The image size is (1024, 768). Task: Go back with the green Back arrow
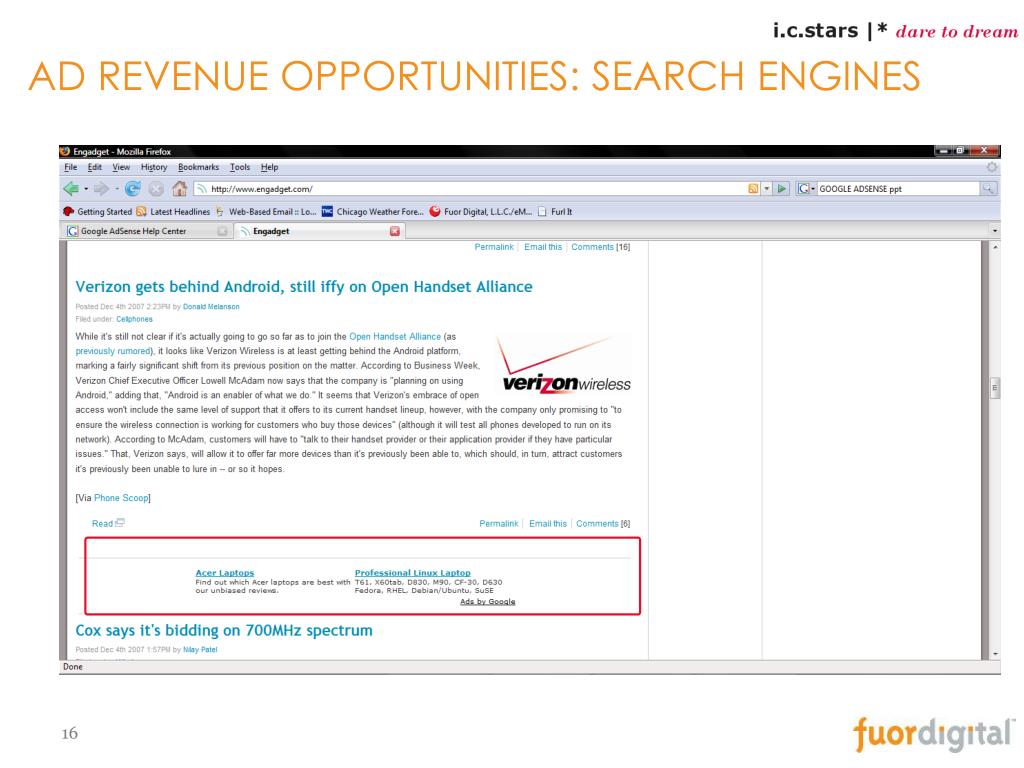pyautogui.click(x=71, y=189)
